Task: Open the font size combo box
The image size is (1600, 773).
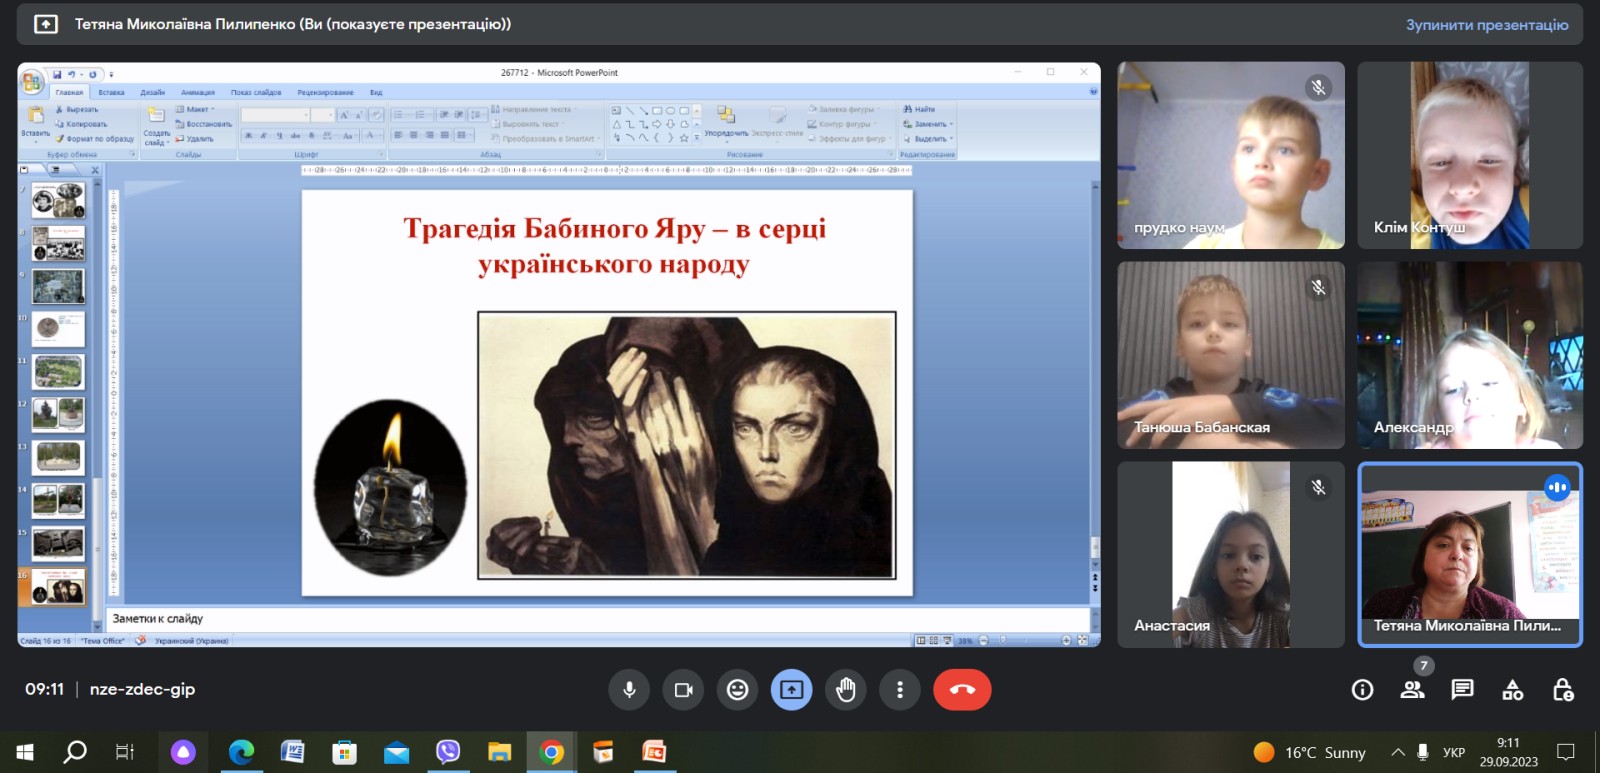Action: point(322,116)
